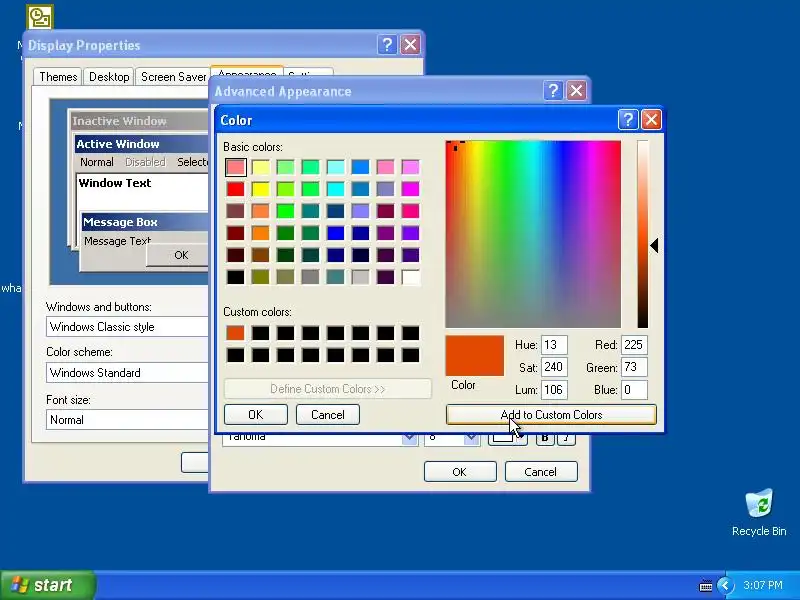The width and height of the screenshot is (800, 600).
Task: Close the Color dialog
Action: pos(652,120)
